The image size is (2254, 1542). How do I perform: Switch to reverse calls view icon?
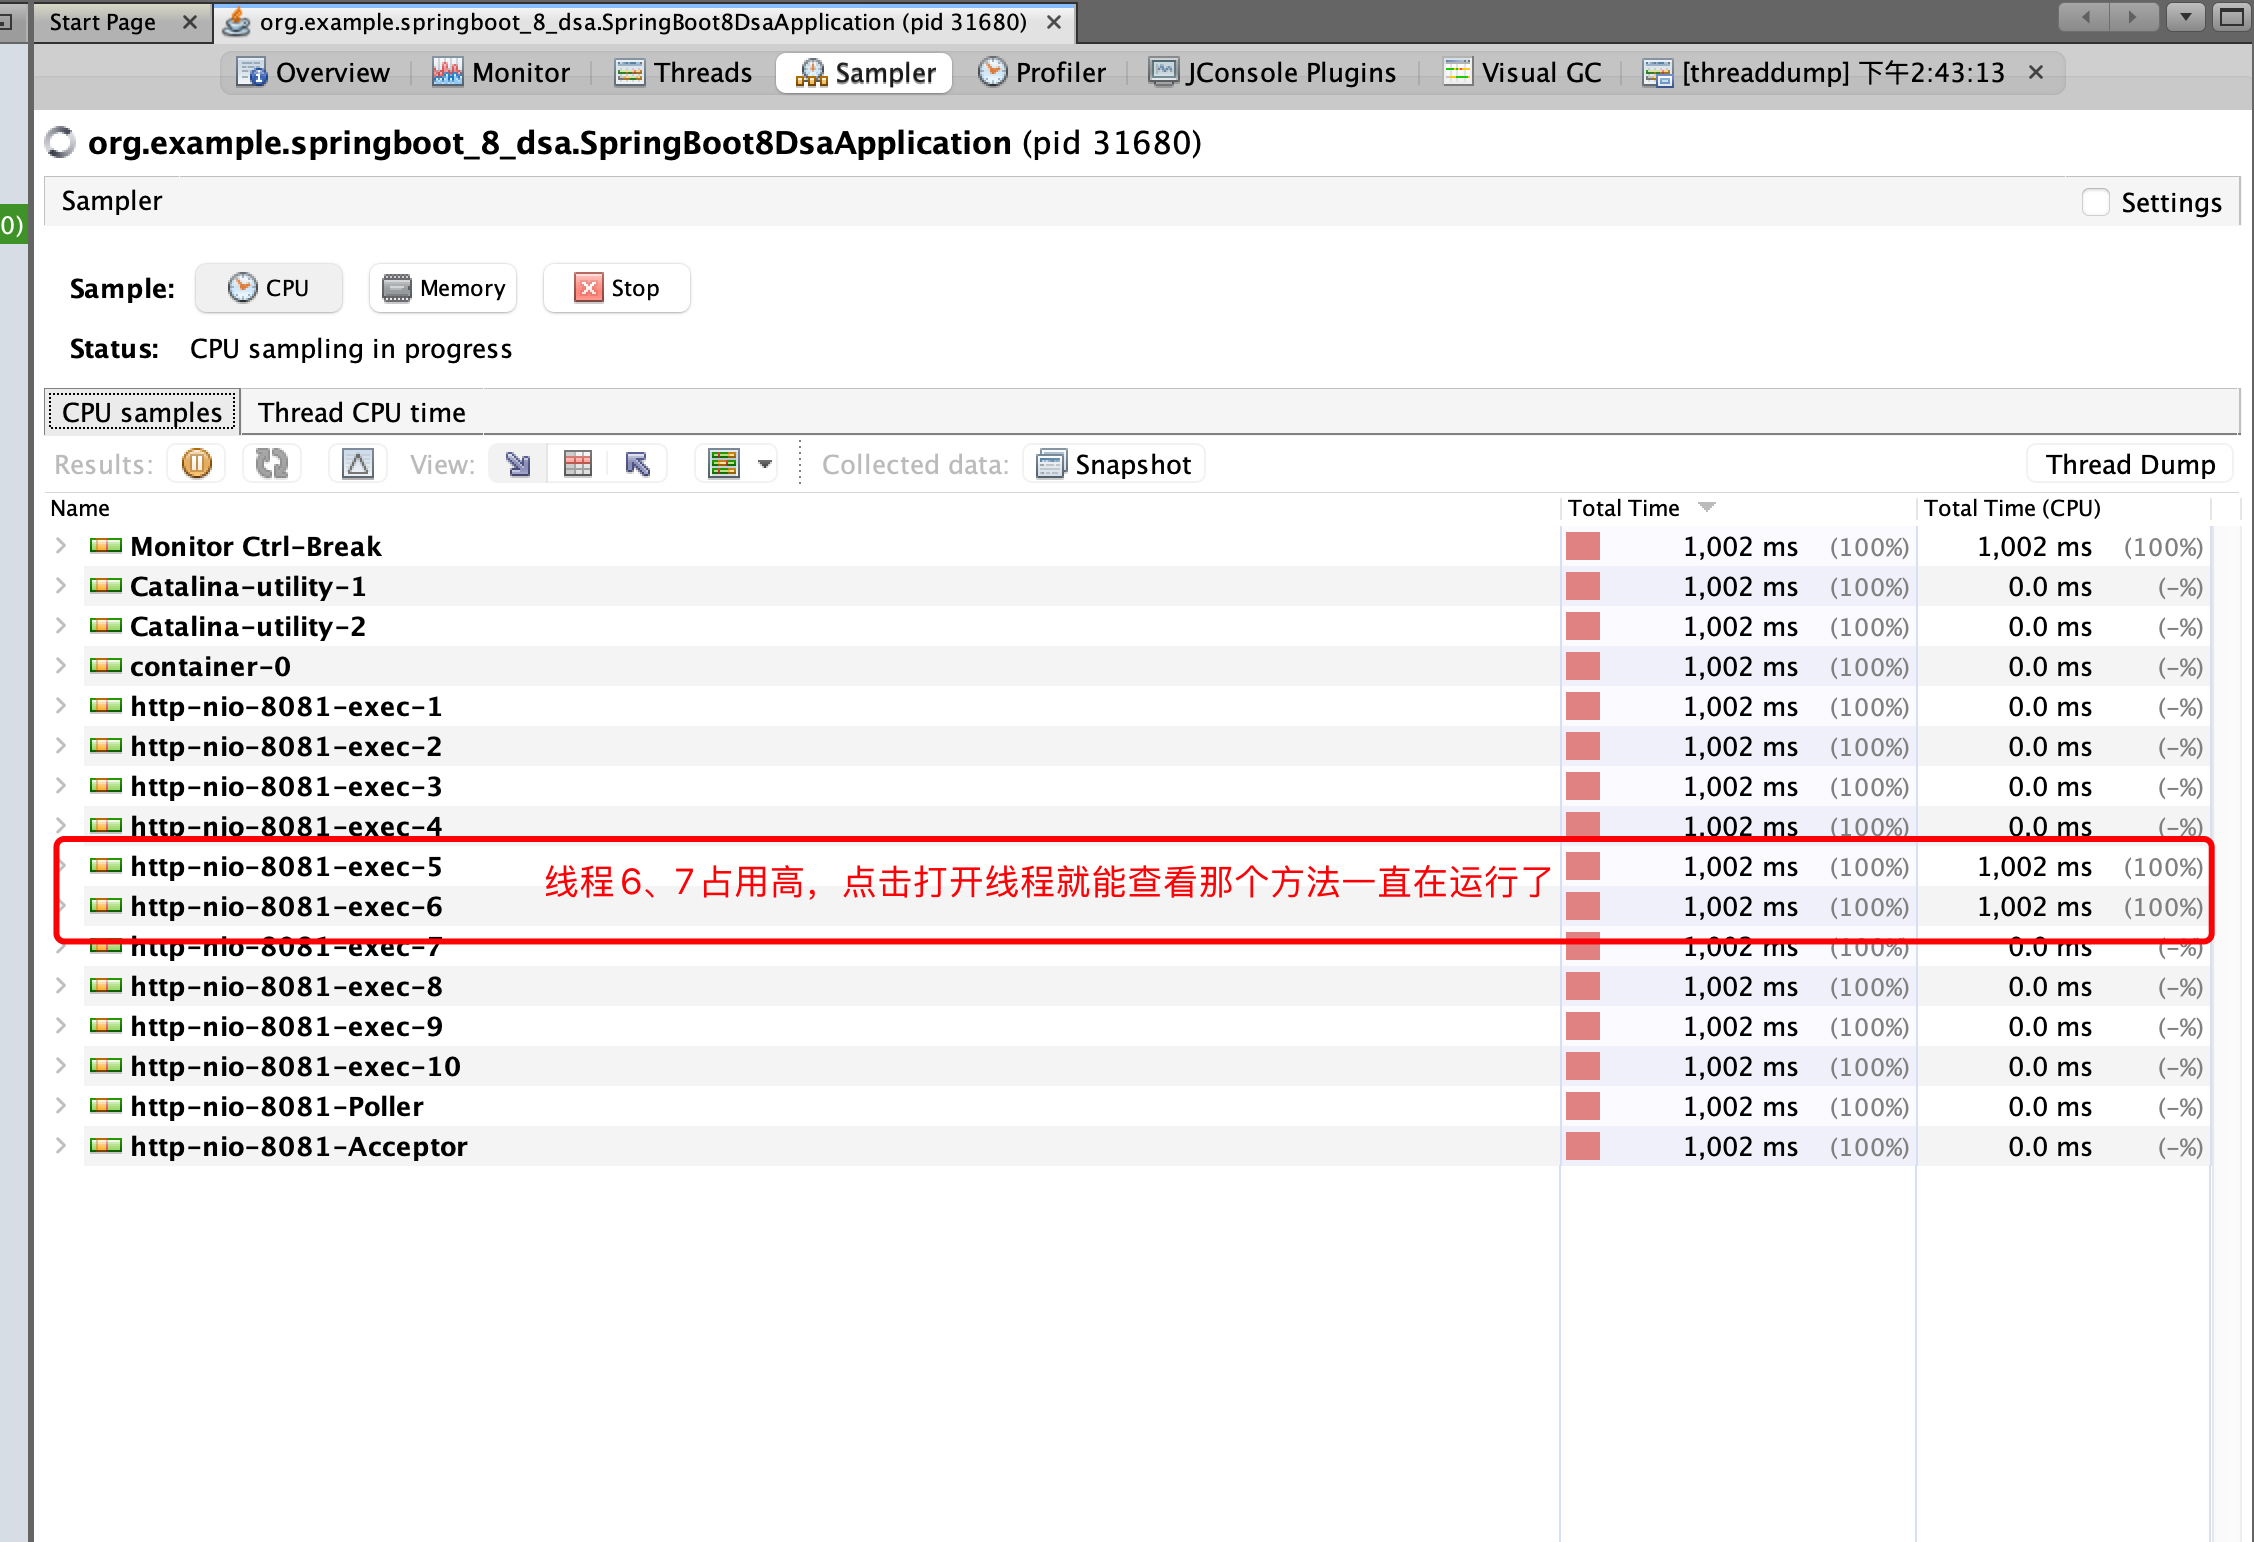637,464
